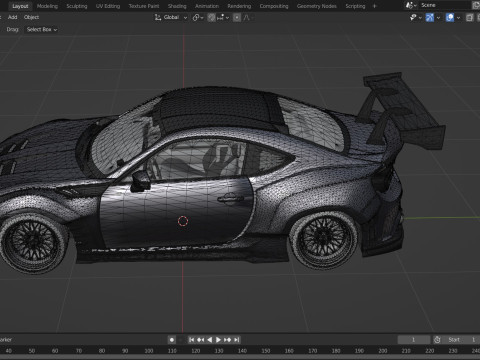The height and width of the screenshot is (360, 480).
Task: Toggle auto keying record button
Action: (x=172, y=340)
